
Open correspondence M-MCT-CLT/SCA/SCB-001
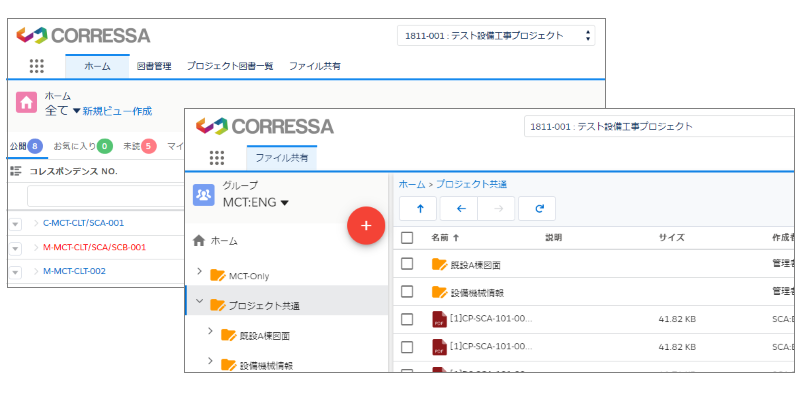[x=94, y=247]
